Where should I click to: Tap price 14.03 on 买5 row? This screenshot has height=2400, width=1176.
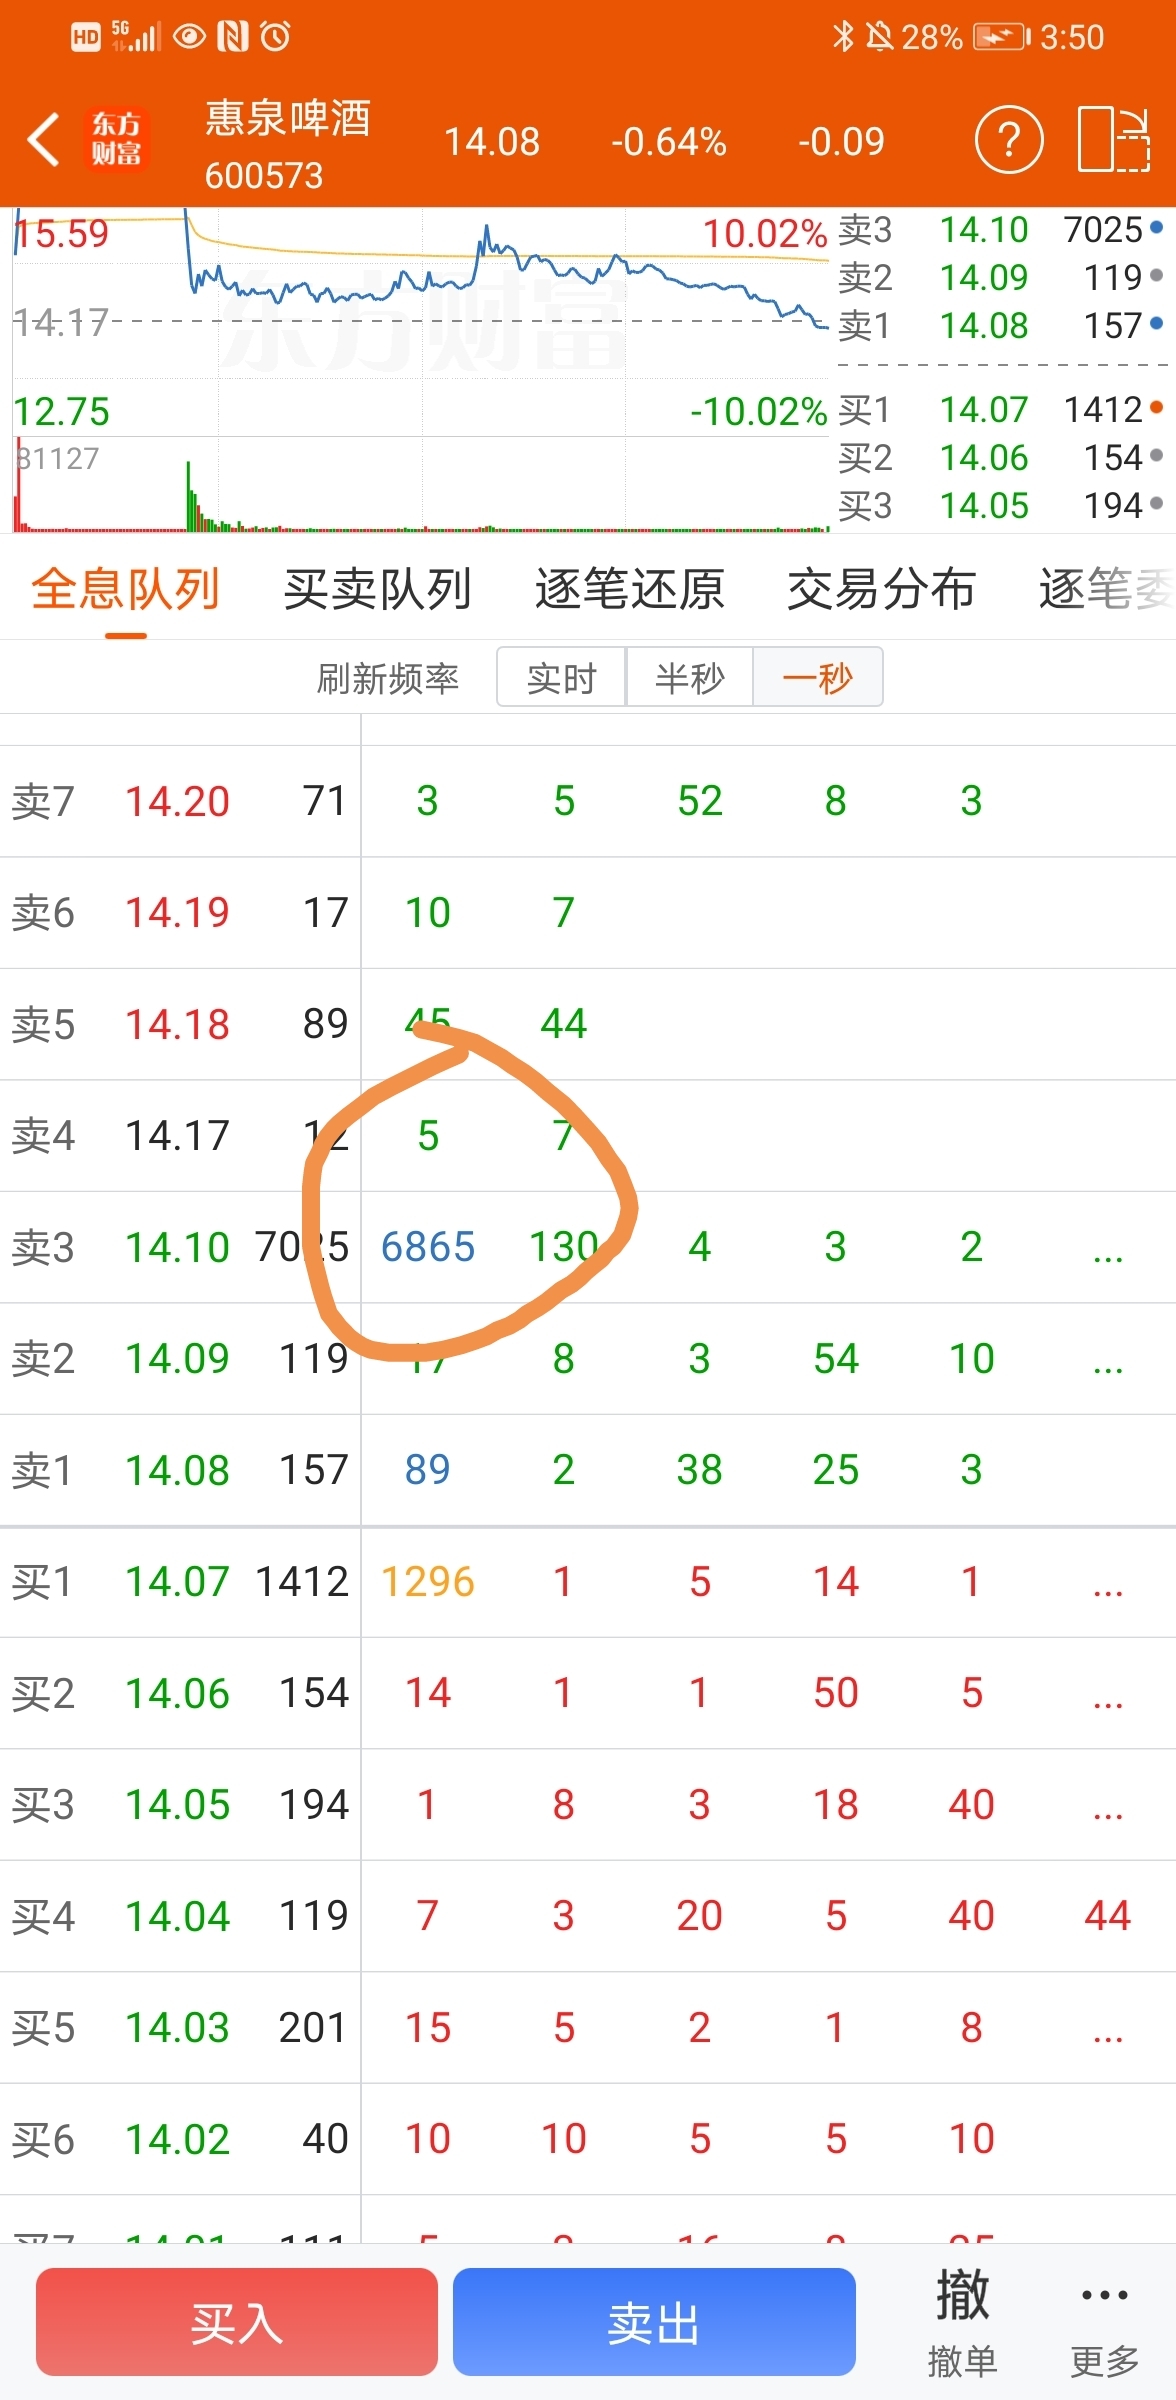coord(177,2028)
